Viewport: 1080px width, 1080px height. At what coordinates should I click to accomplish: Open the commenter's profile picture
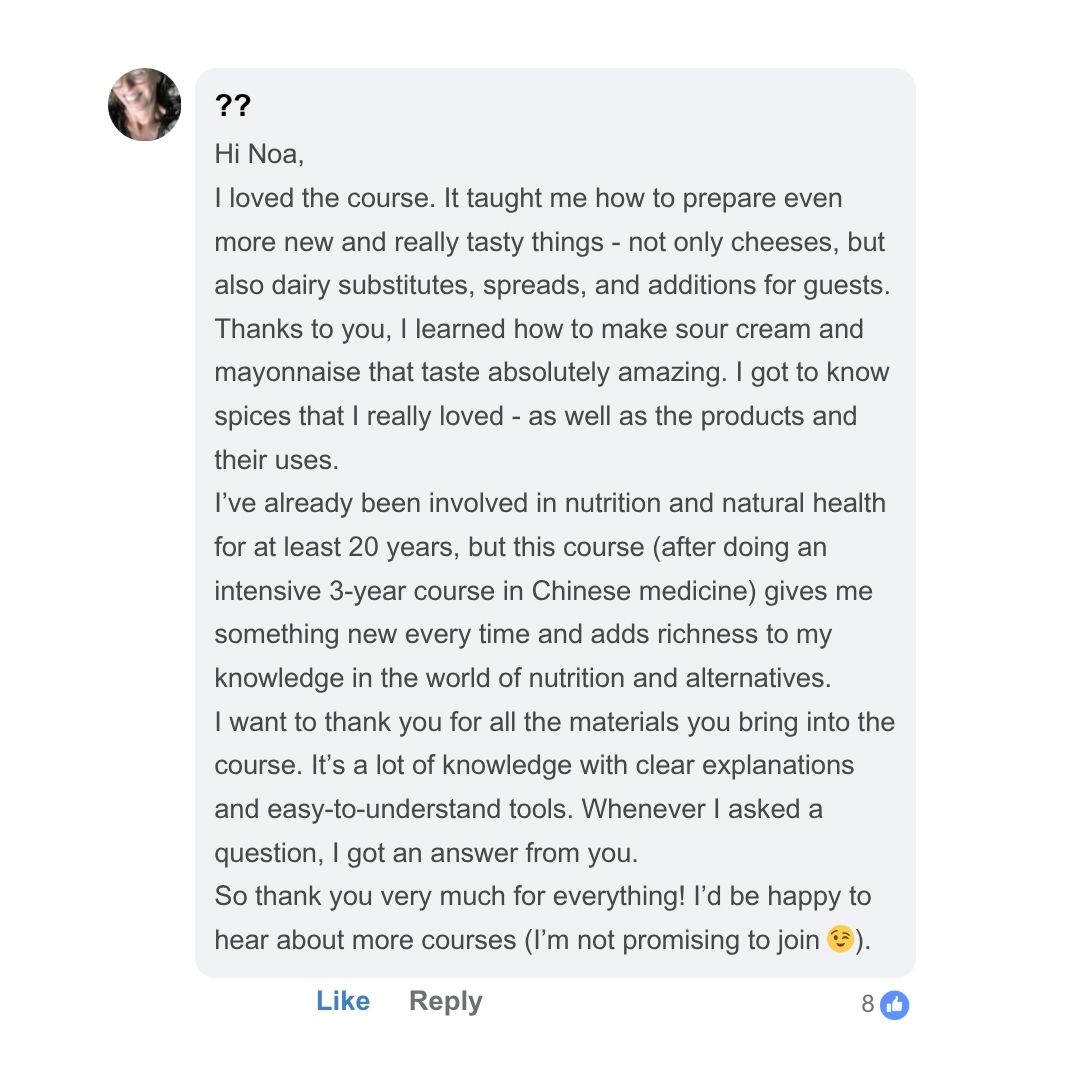click(145, 105)
